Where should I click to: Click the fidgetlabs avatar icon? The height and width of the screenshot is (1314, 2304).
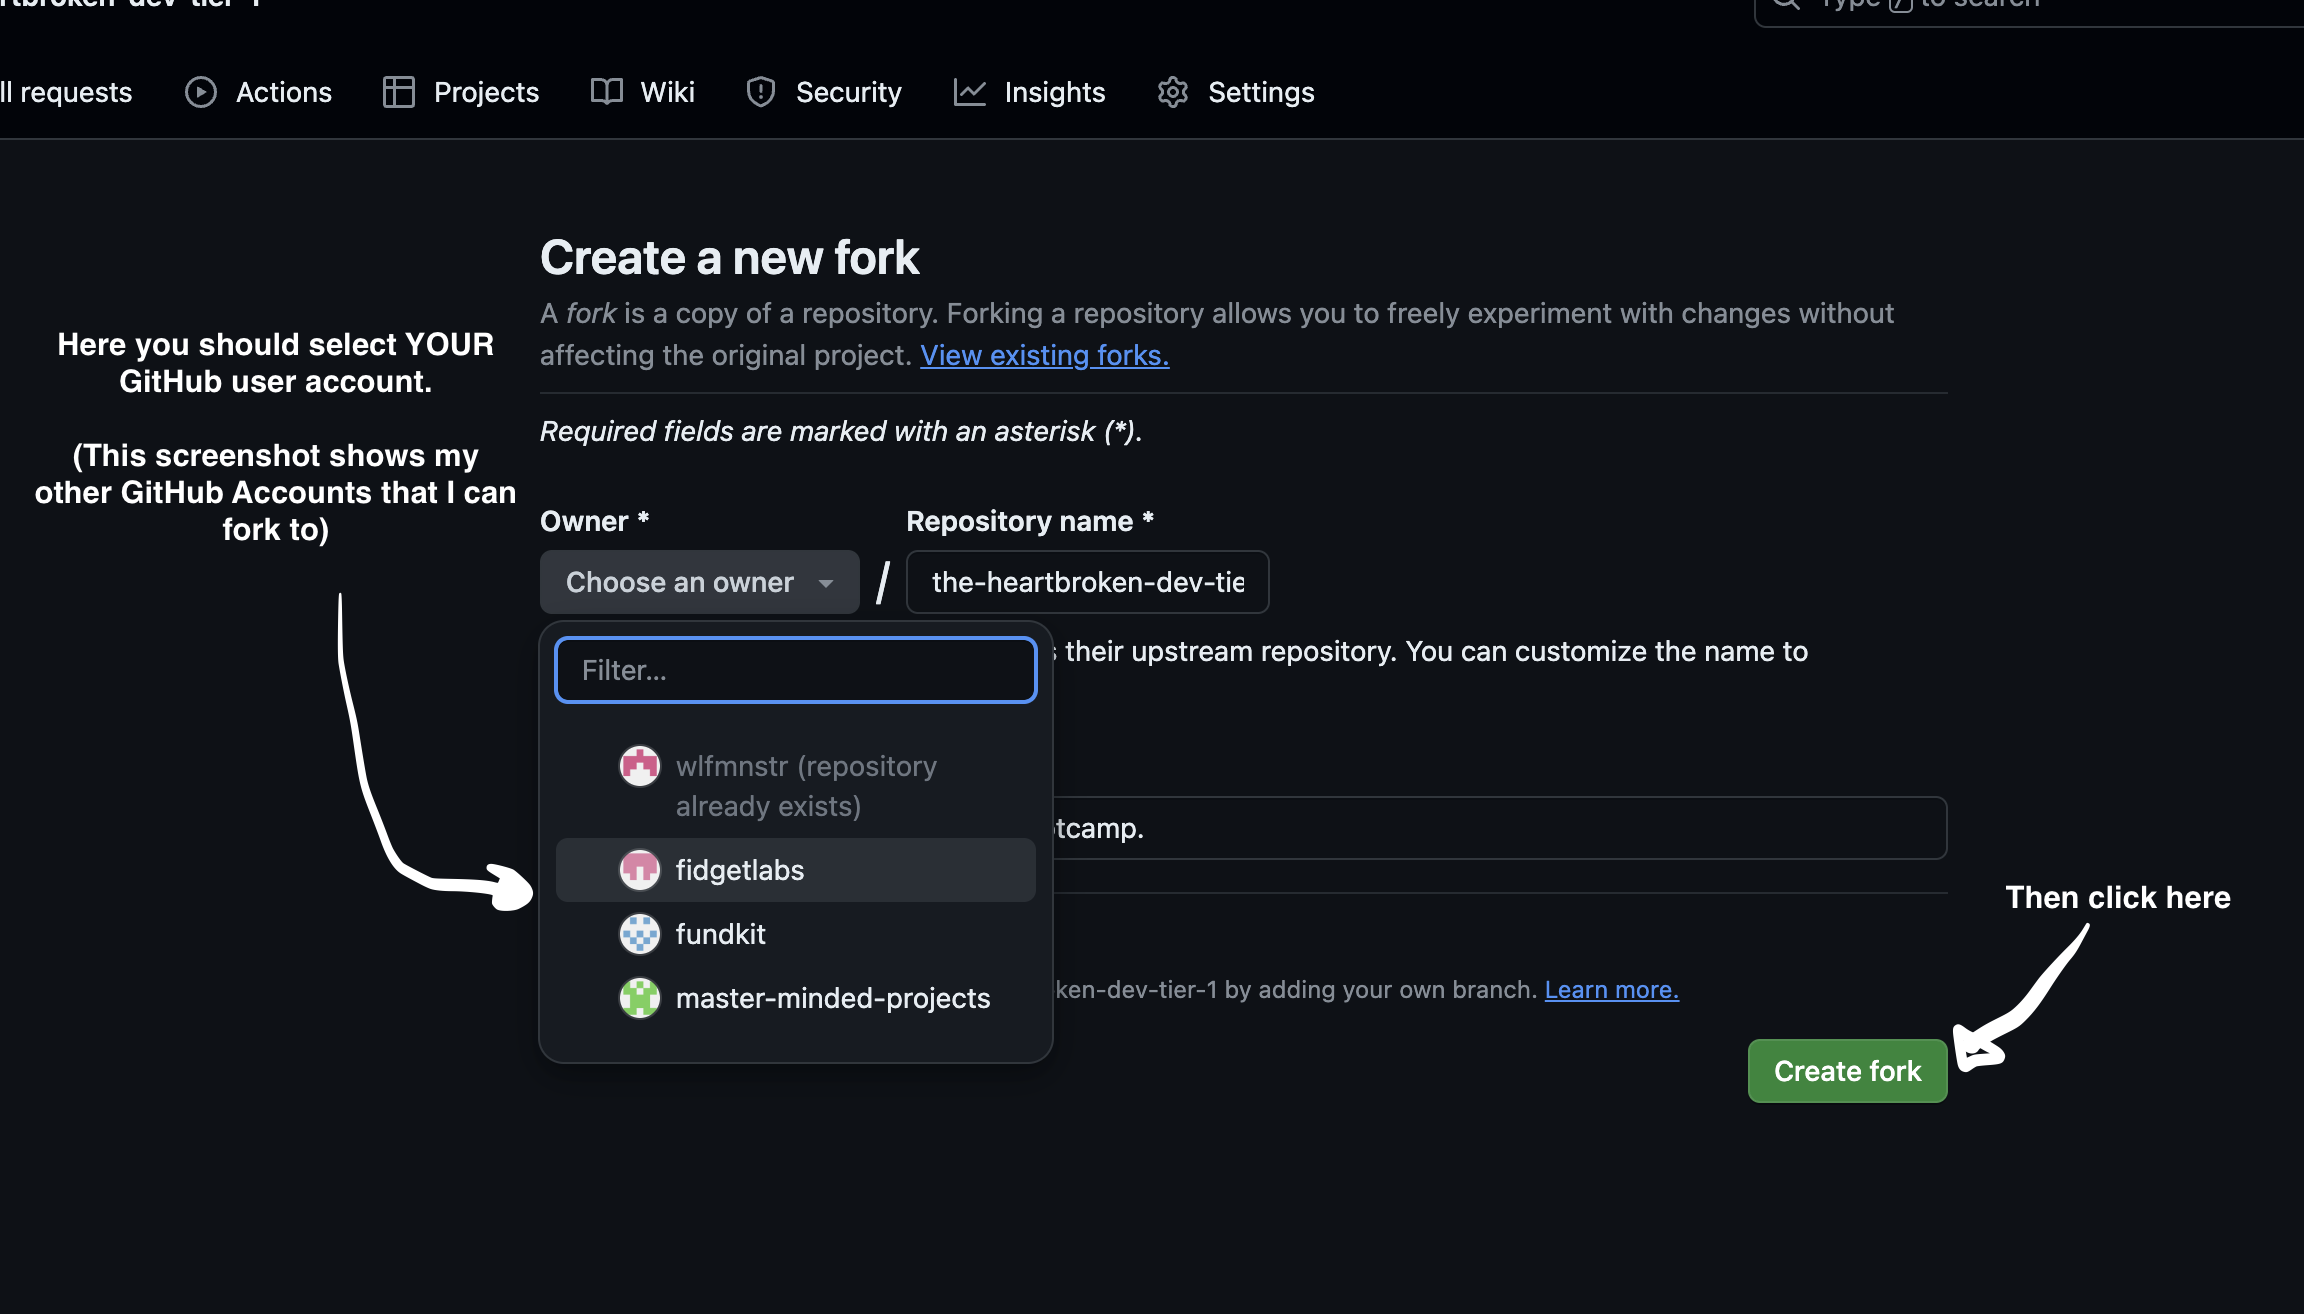coord(640,870)
